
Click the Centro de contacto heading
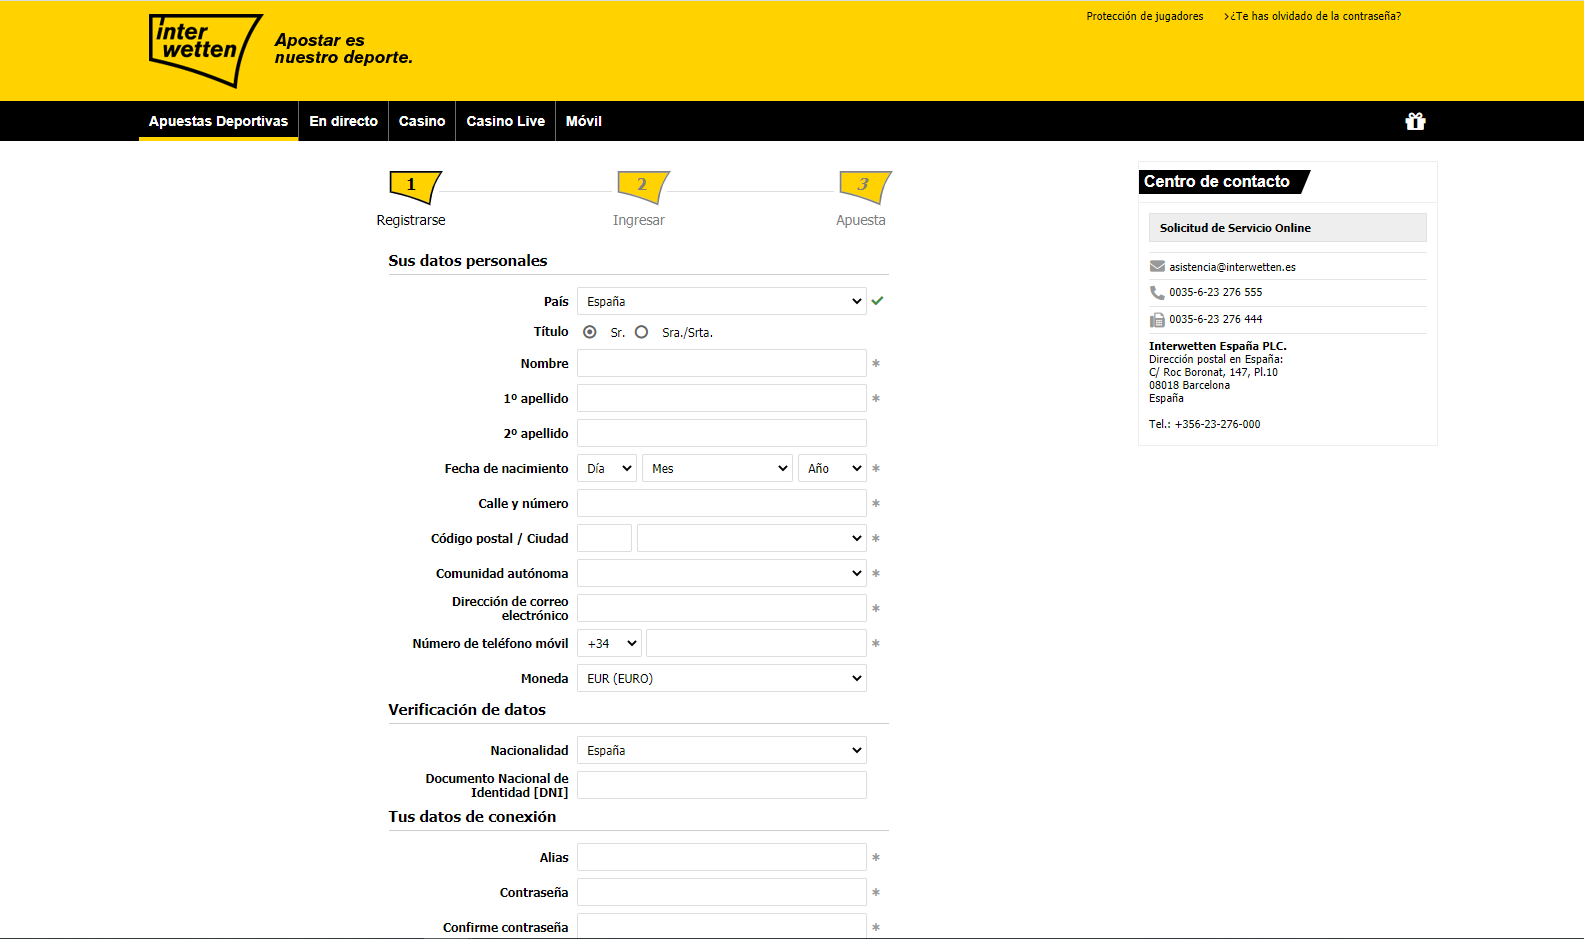(1217, 182)
